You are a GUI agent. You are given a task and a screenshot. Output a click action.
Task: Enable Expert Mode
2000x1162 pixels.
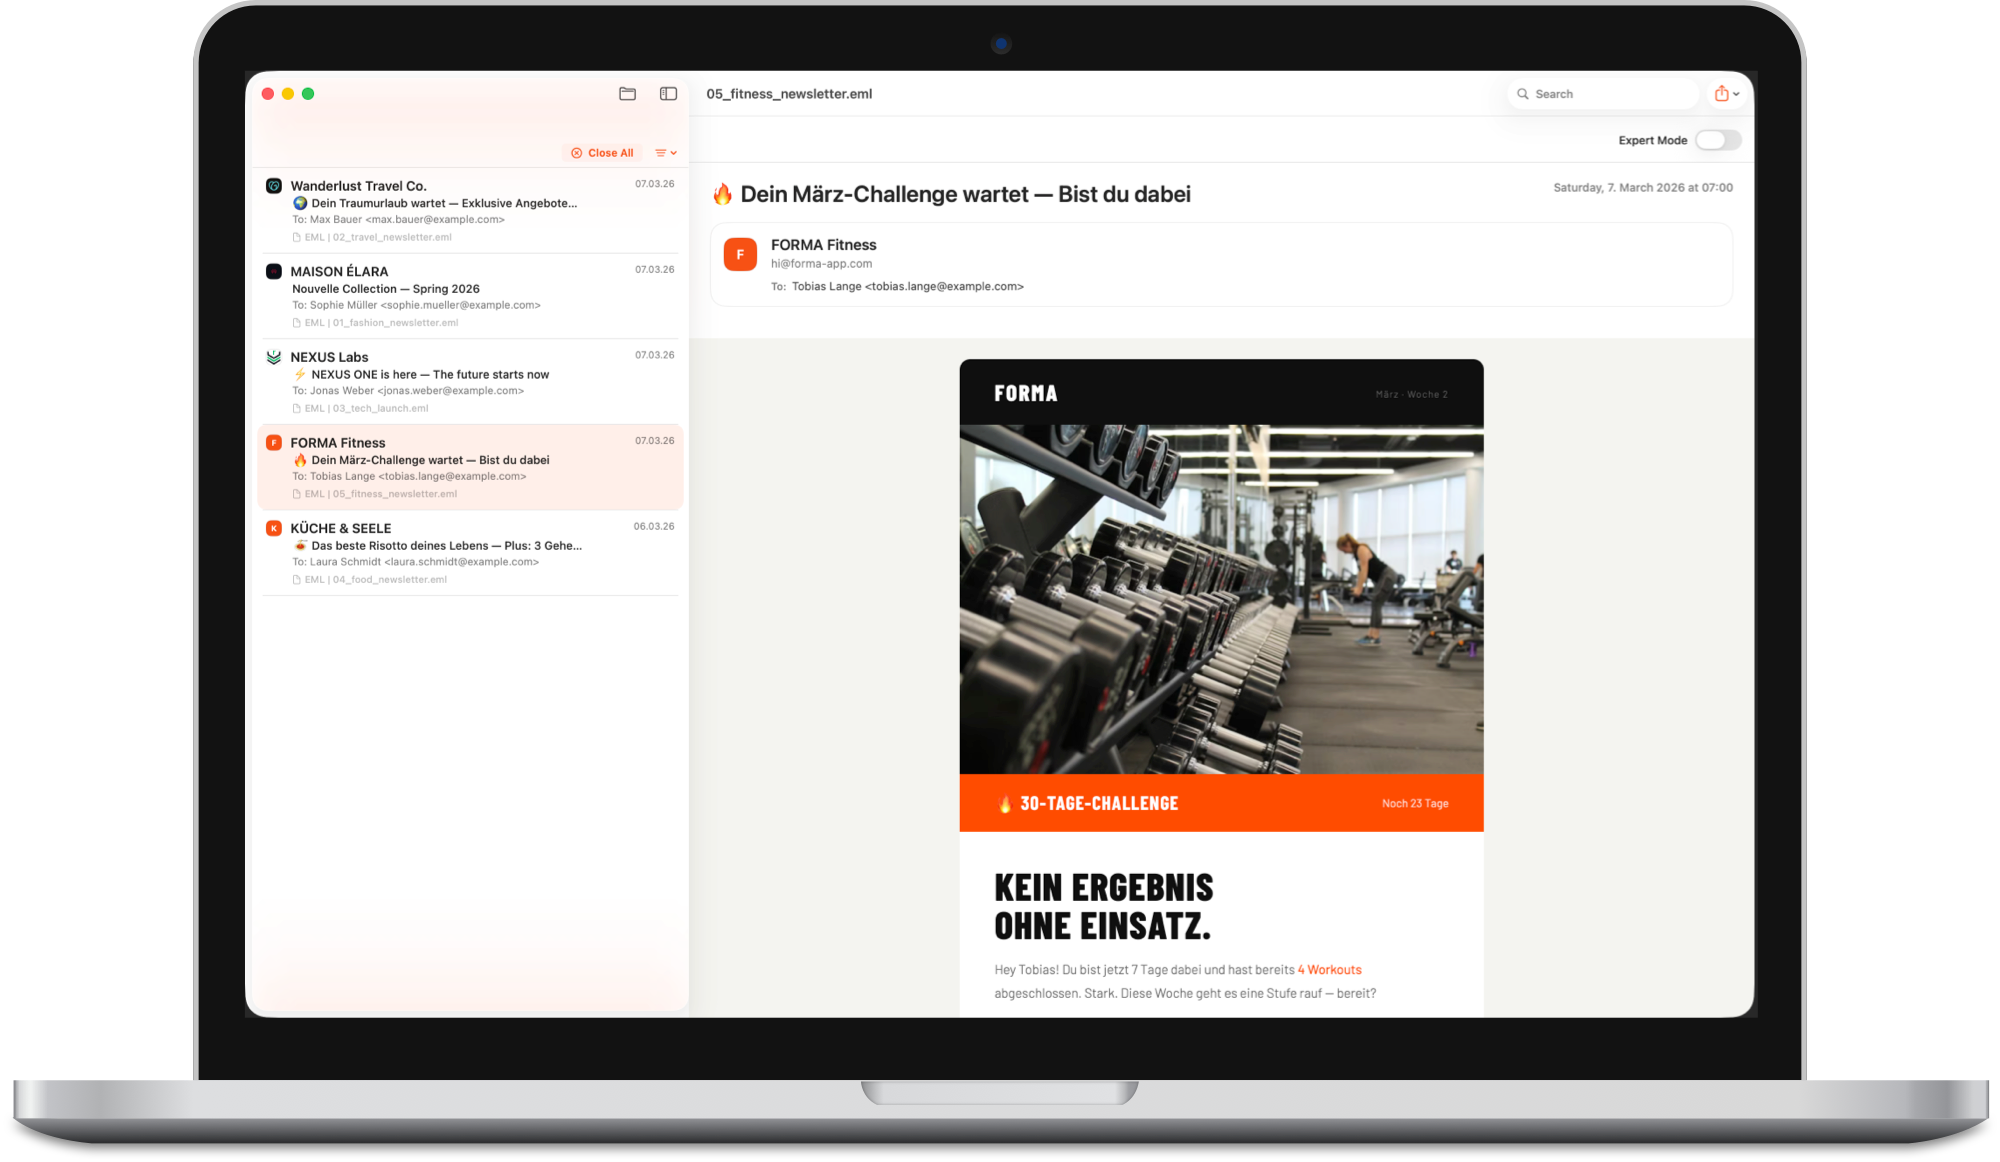[x=1718, y=140]
